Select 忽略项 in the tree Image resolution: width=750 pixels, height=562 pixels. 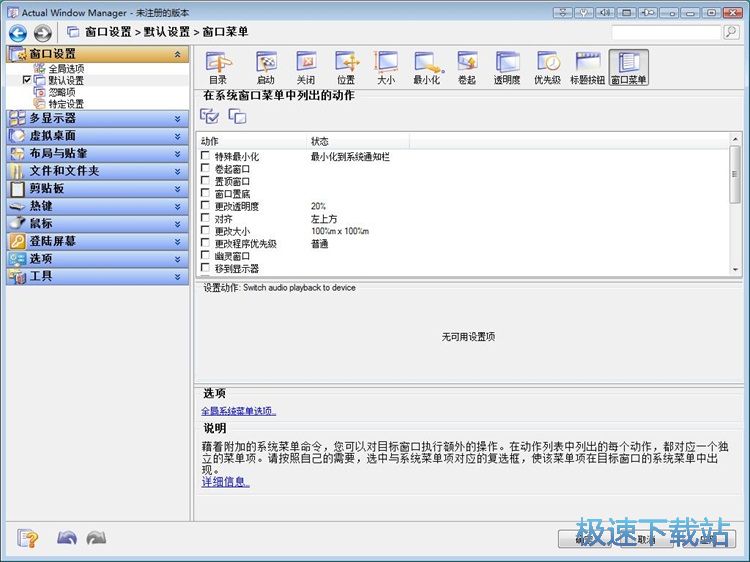tap(62, 92)
